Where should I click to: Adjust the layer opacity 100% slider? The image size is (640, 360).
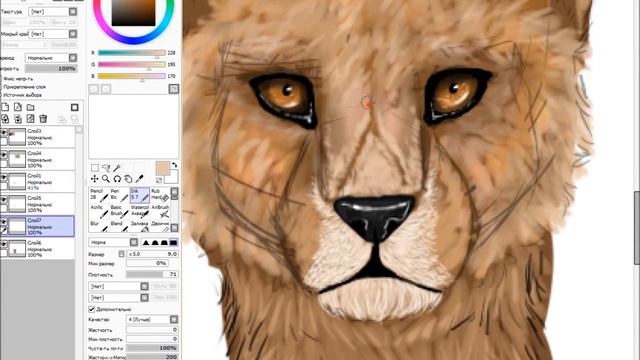point(51,69)
